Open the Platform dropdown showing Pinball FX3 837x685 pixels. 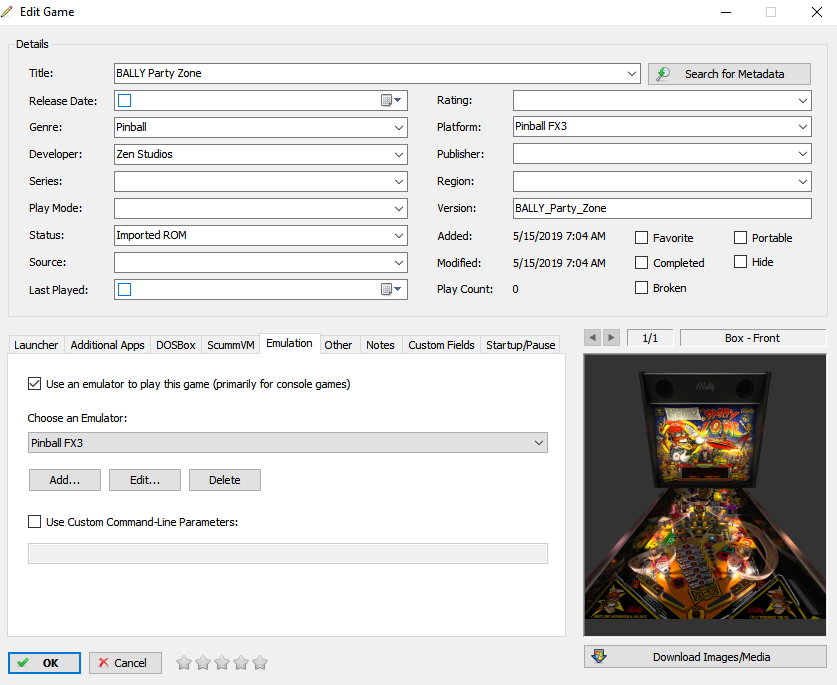tap(803, 127)
